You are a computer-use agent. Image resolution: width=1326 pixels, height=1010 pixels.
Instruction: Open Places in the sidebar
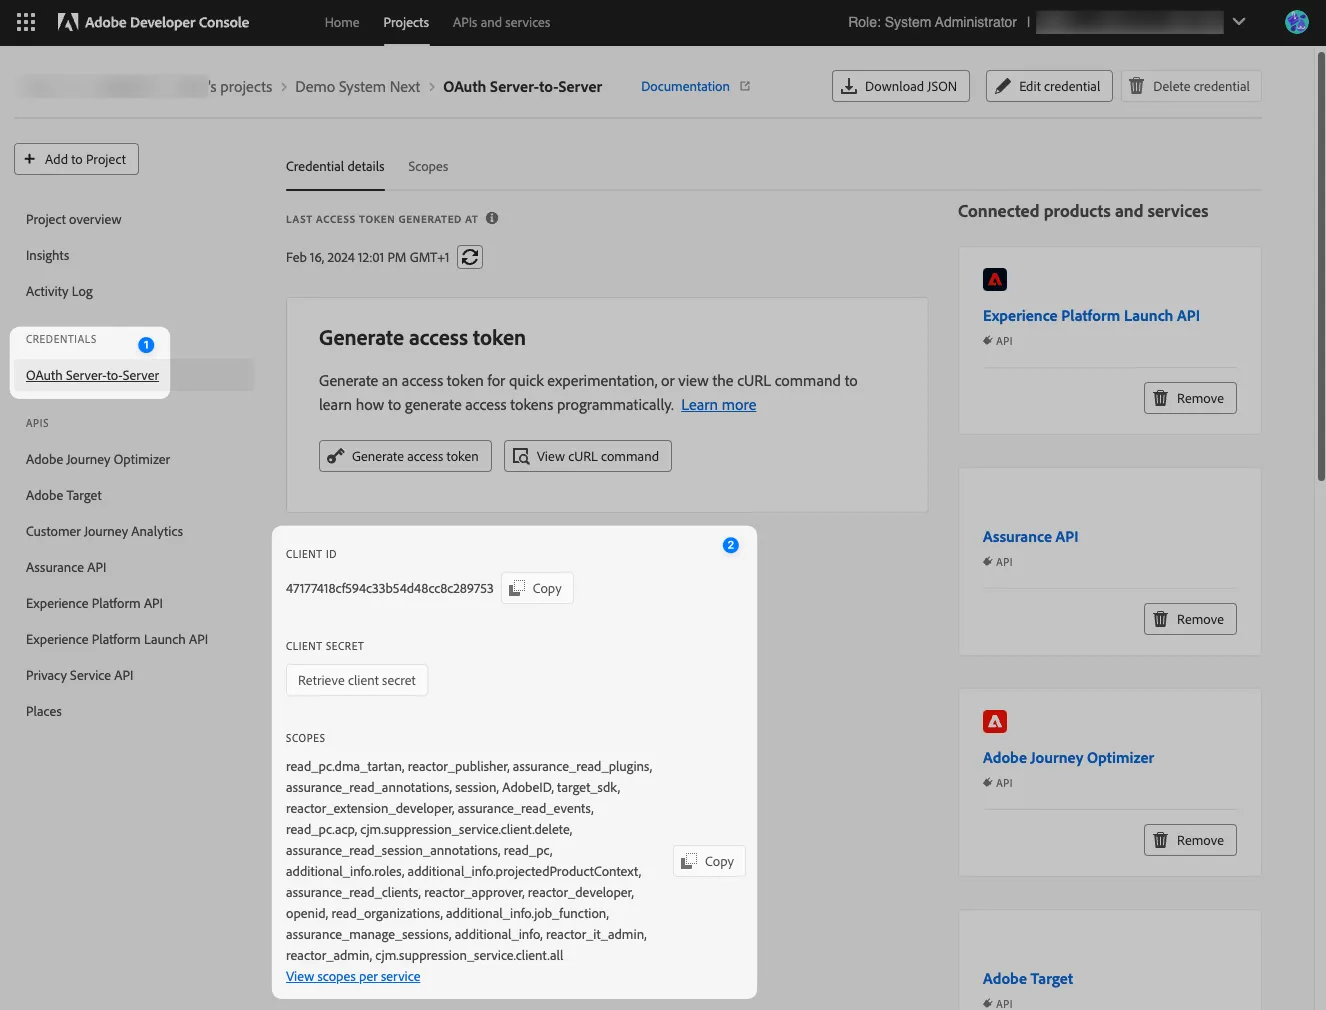tap(44, 712)
